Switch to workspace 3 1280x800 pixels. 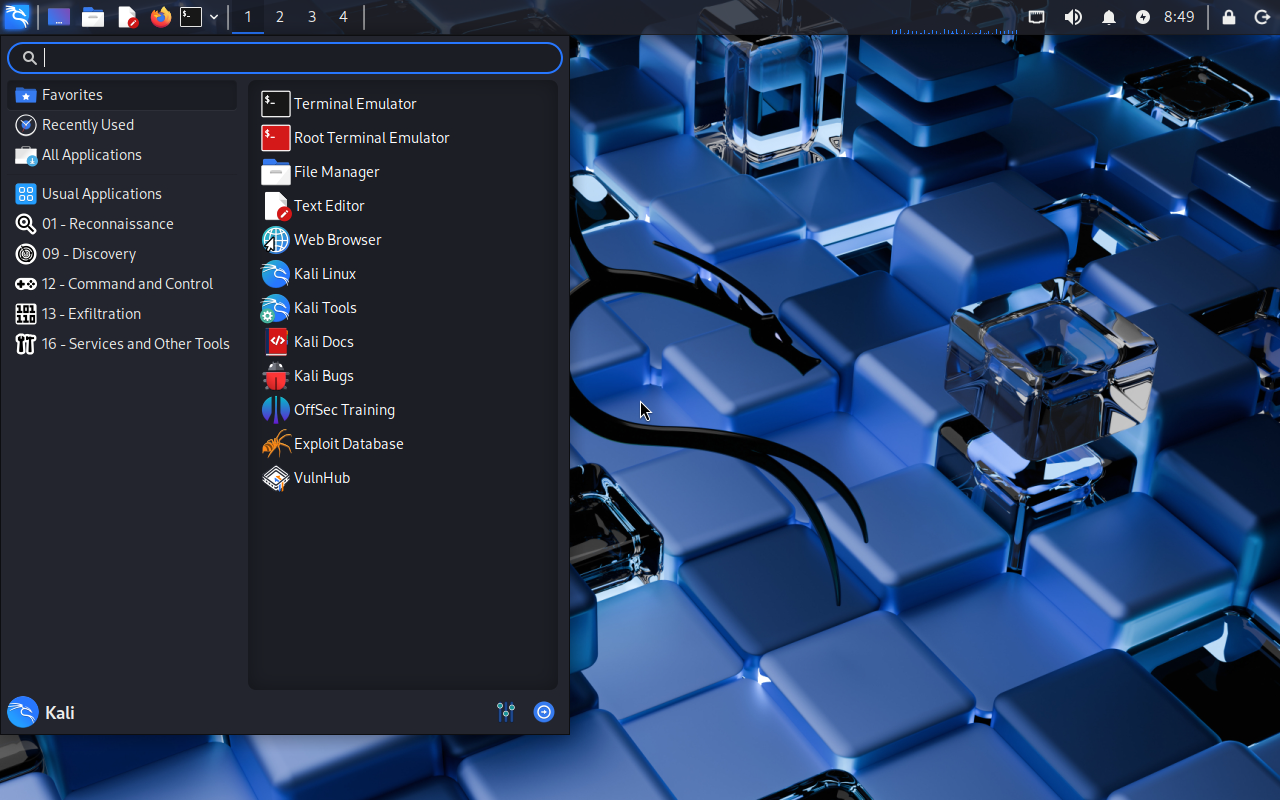312,17
